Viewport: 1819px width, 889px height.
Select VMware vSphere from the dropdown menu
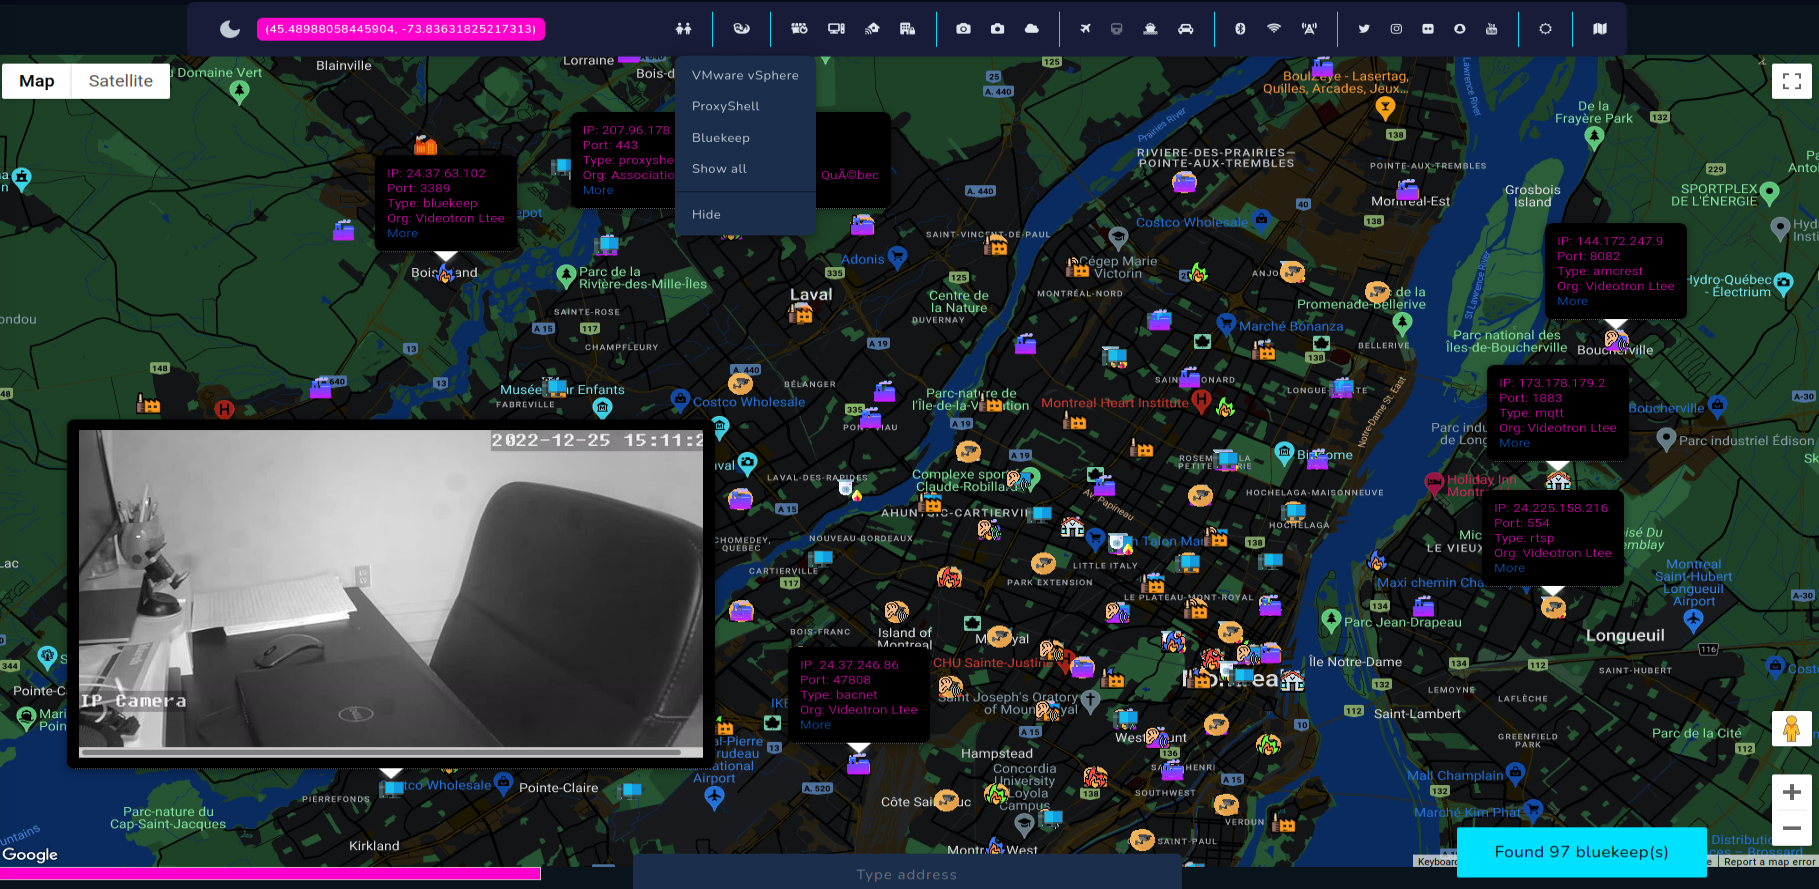[x=745, y=75]
